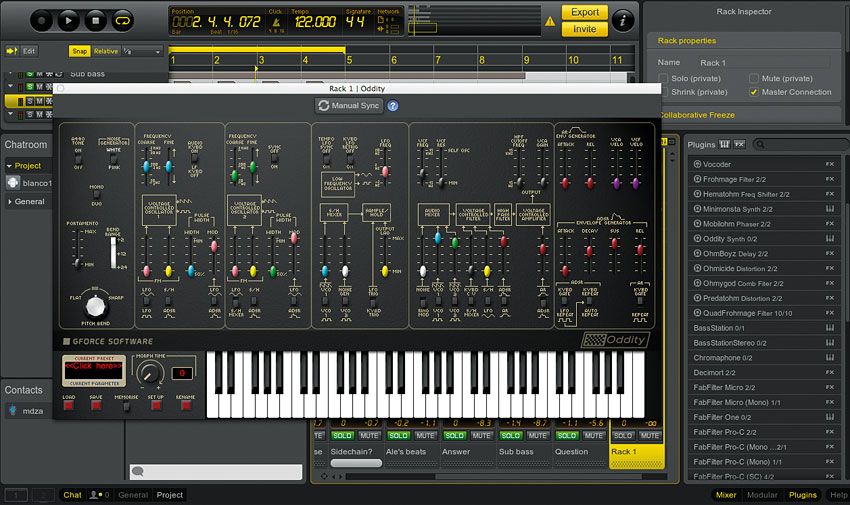This screenshot has width=850, height=505.
Task: Click the Invite button
Action: click(x=584, y=29)
